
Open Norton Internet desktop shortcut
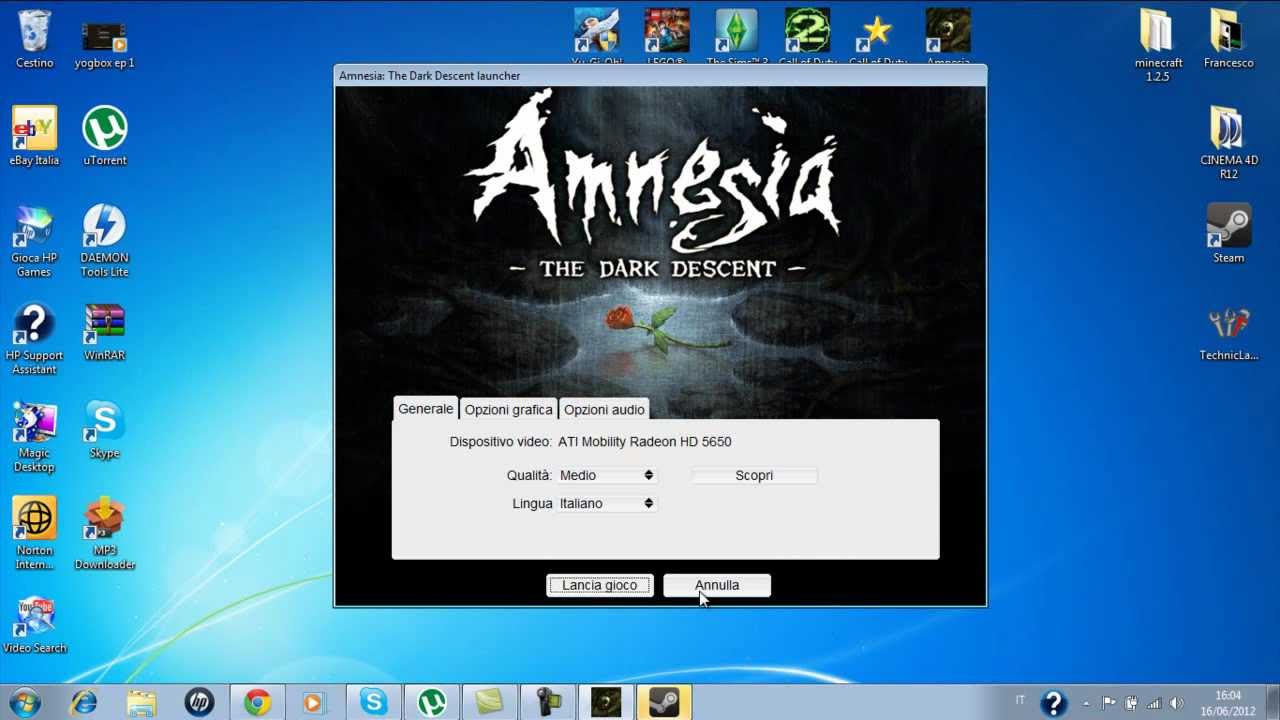[34, 535]
